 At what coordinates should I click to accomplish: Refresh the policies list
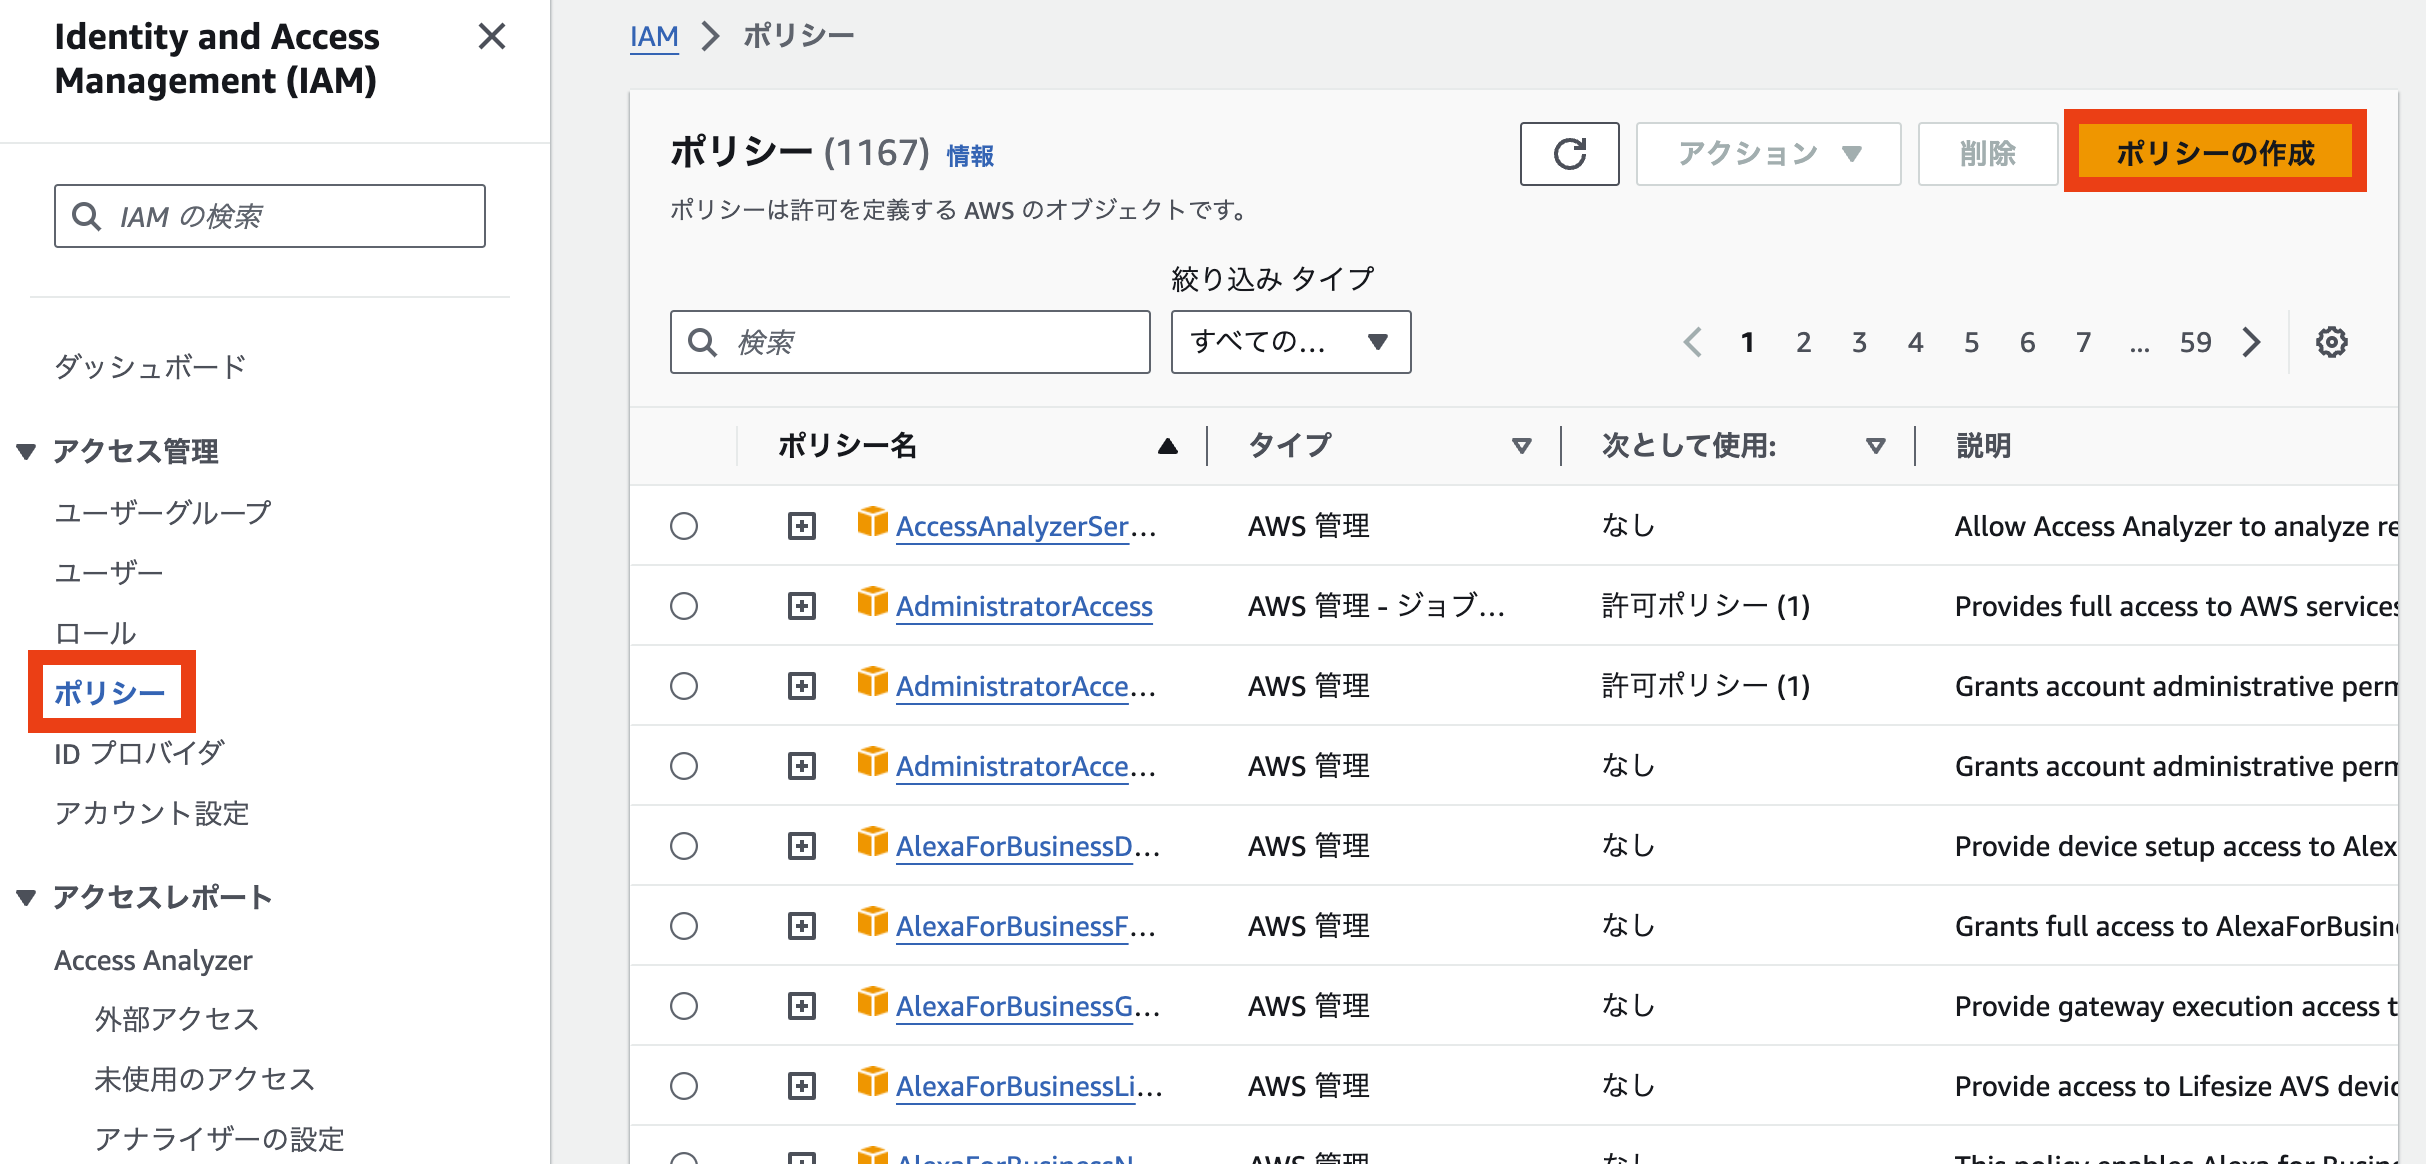(x=1569, y=154)
